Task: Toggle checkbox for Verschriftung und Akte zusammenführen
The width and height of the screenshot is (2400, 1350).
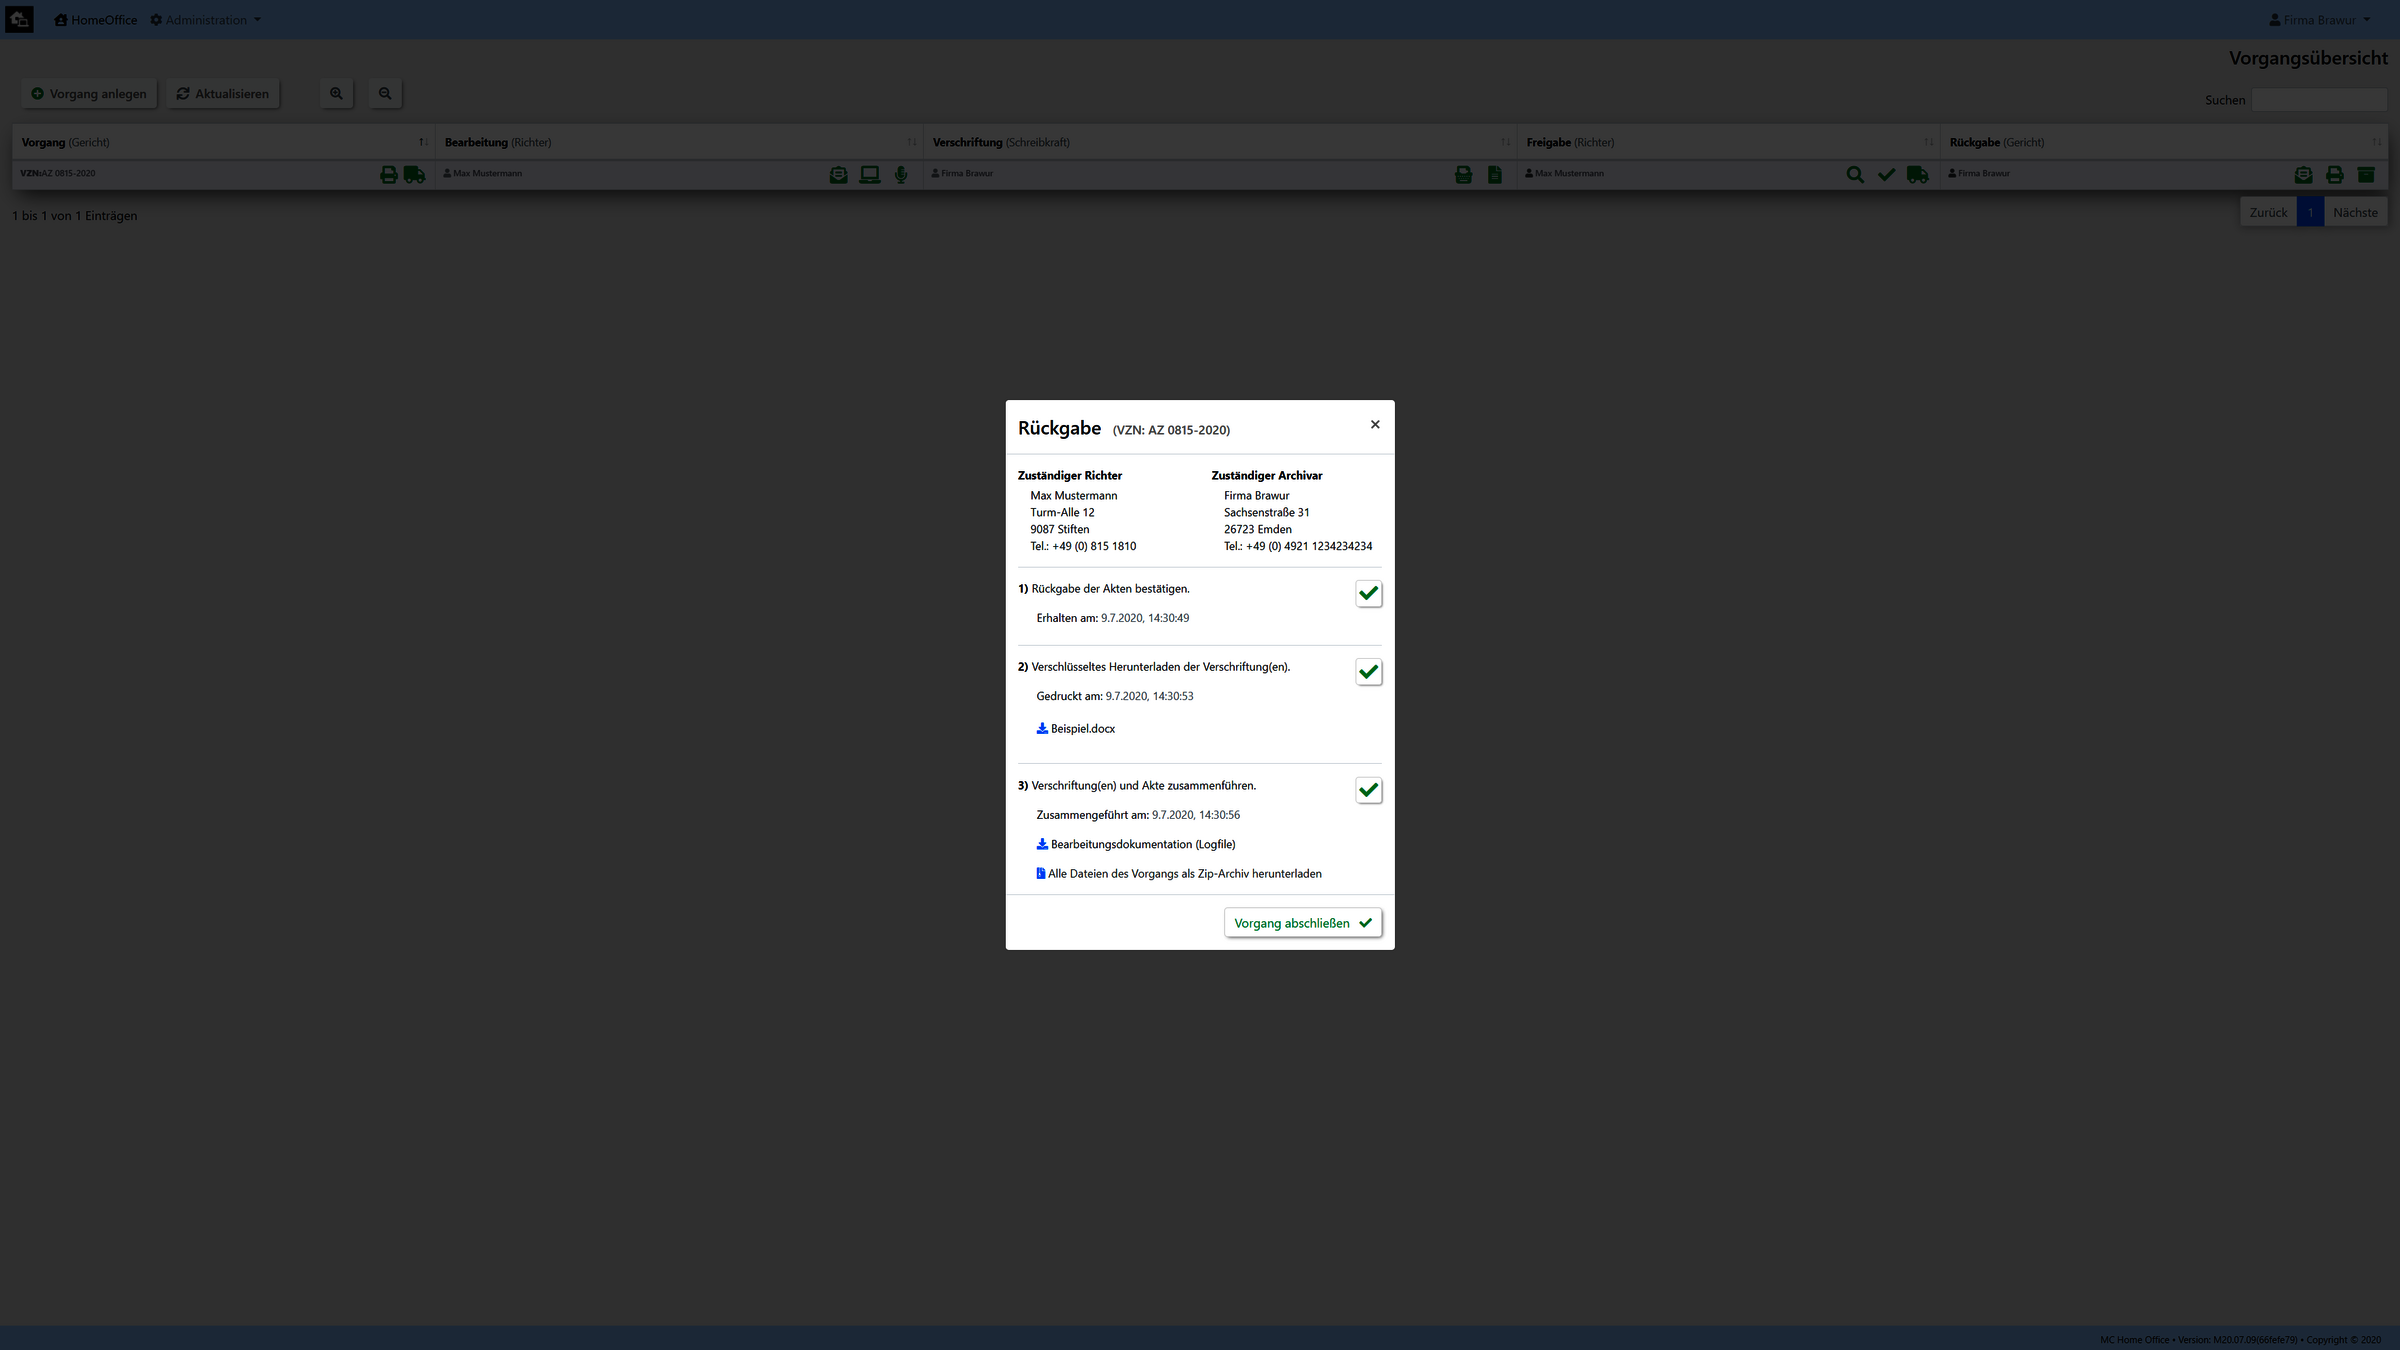Action: pos(1368,791)
